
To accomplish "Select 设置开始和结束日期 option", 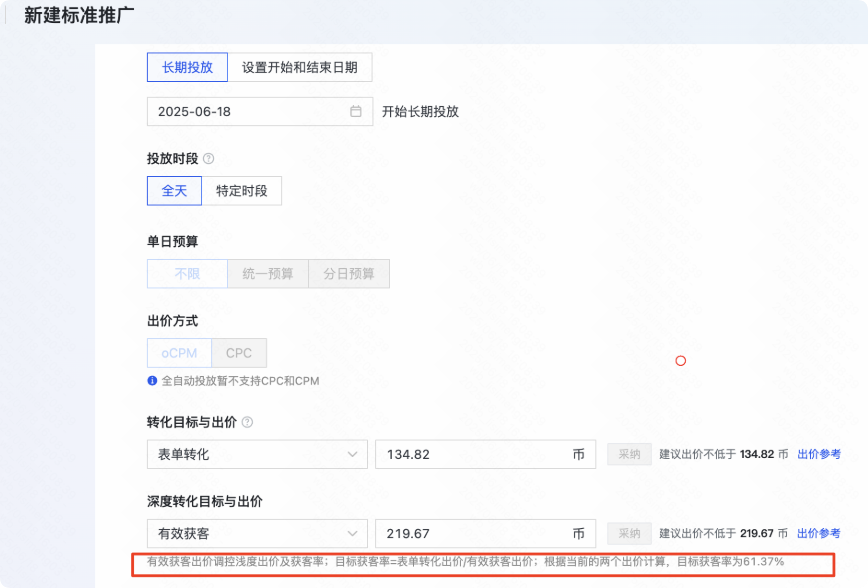I will click(299, 67).
